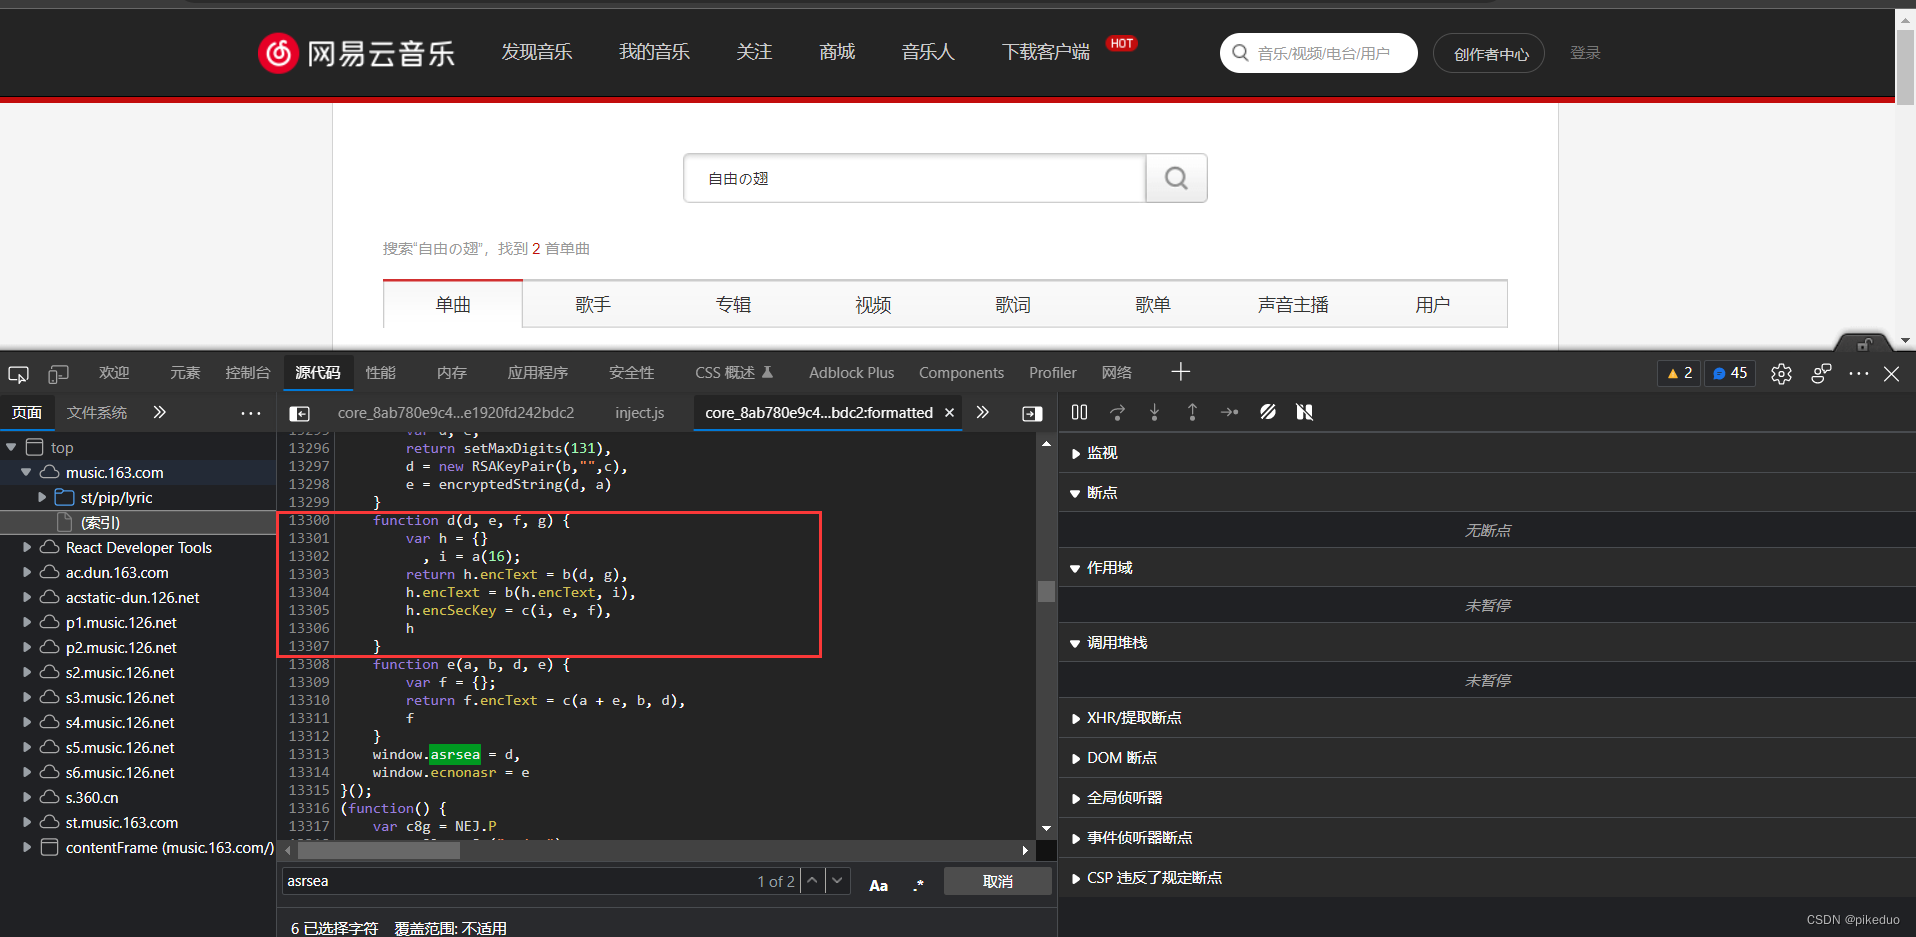Switch to 元素 Elements panel
The width and height of the screenshot is (1916, 937).
point(184,373)
